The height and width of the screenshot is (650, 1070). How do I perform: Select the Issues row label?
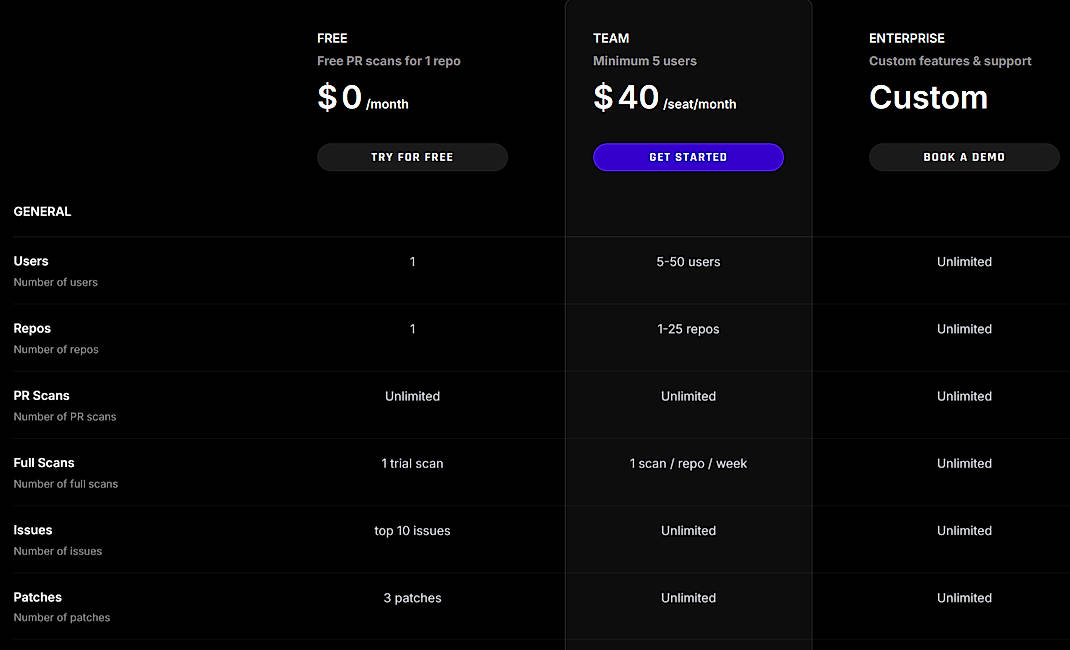pos(32,530)
